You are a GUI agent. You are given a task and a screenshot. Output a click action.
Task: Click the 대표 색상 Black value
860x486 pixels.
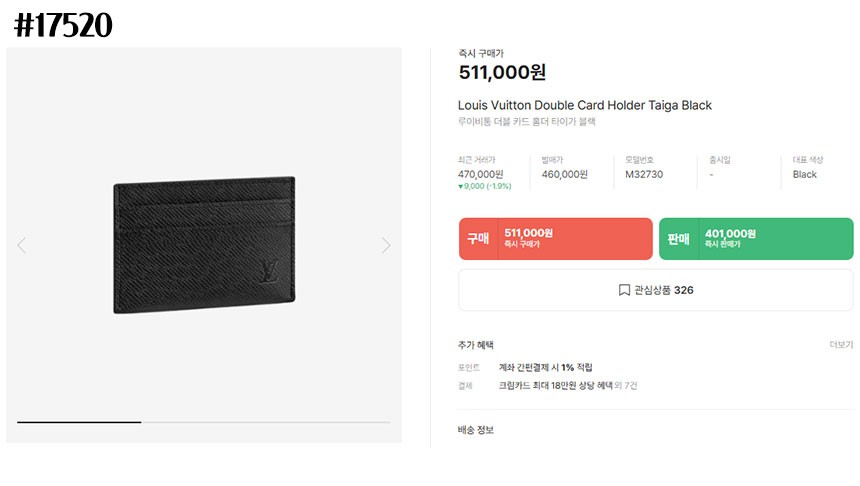(805, 174)
